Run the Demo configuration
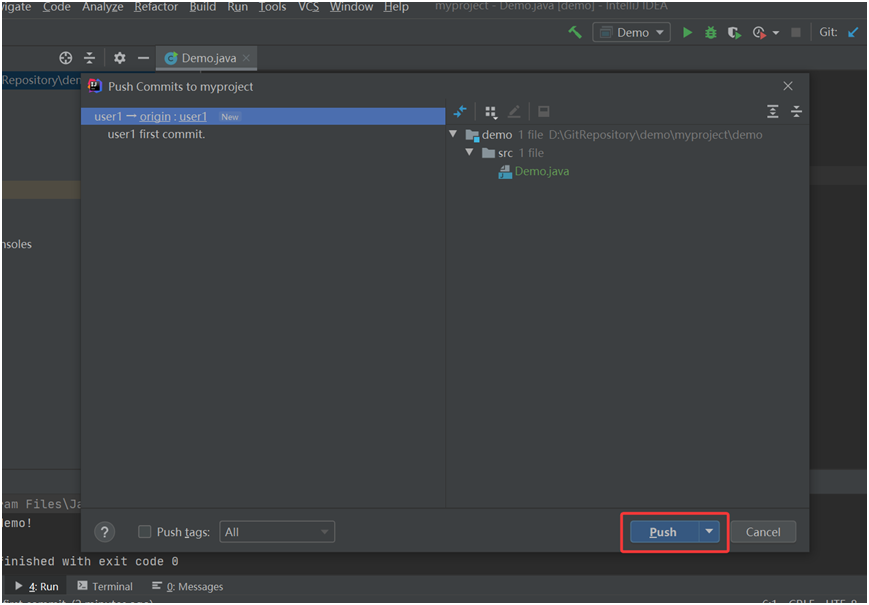The width and height of the screenshot is (869, 605). [x=687, y=33]
